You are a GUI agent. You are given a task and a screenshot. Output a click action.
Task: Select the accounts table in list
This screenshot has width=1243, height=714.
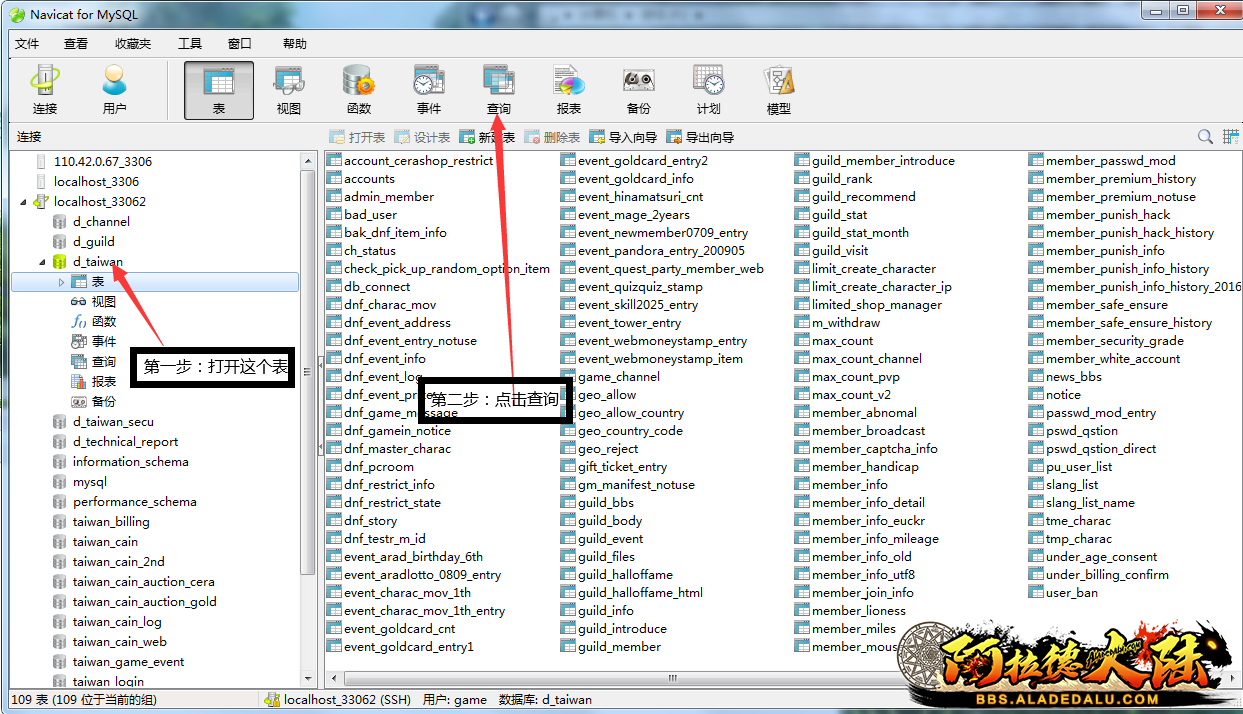(x=369, y=179)
